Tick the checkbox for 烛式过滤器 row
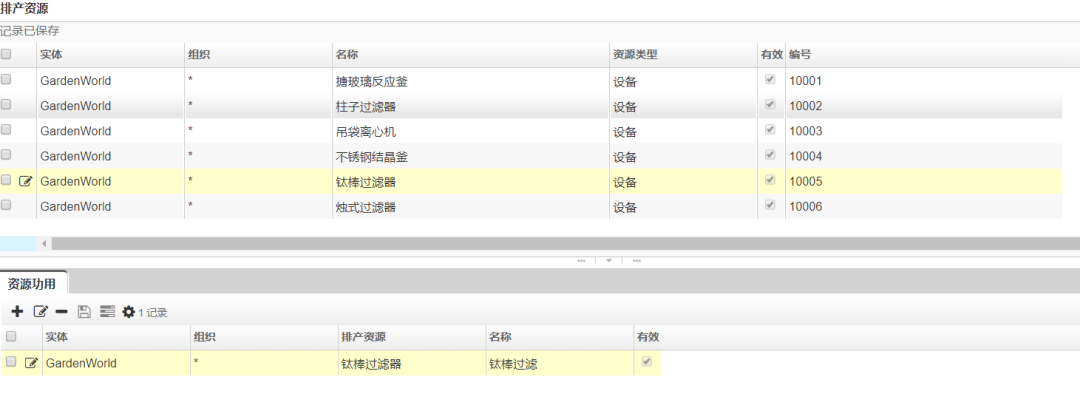The height and width of the screenshot is (394, 1080). click(6, 205)
